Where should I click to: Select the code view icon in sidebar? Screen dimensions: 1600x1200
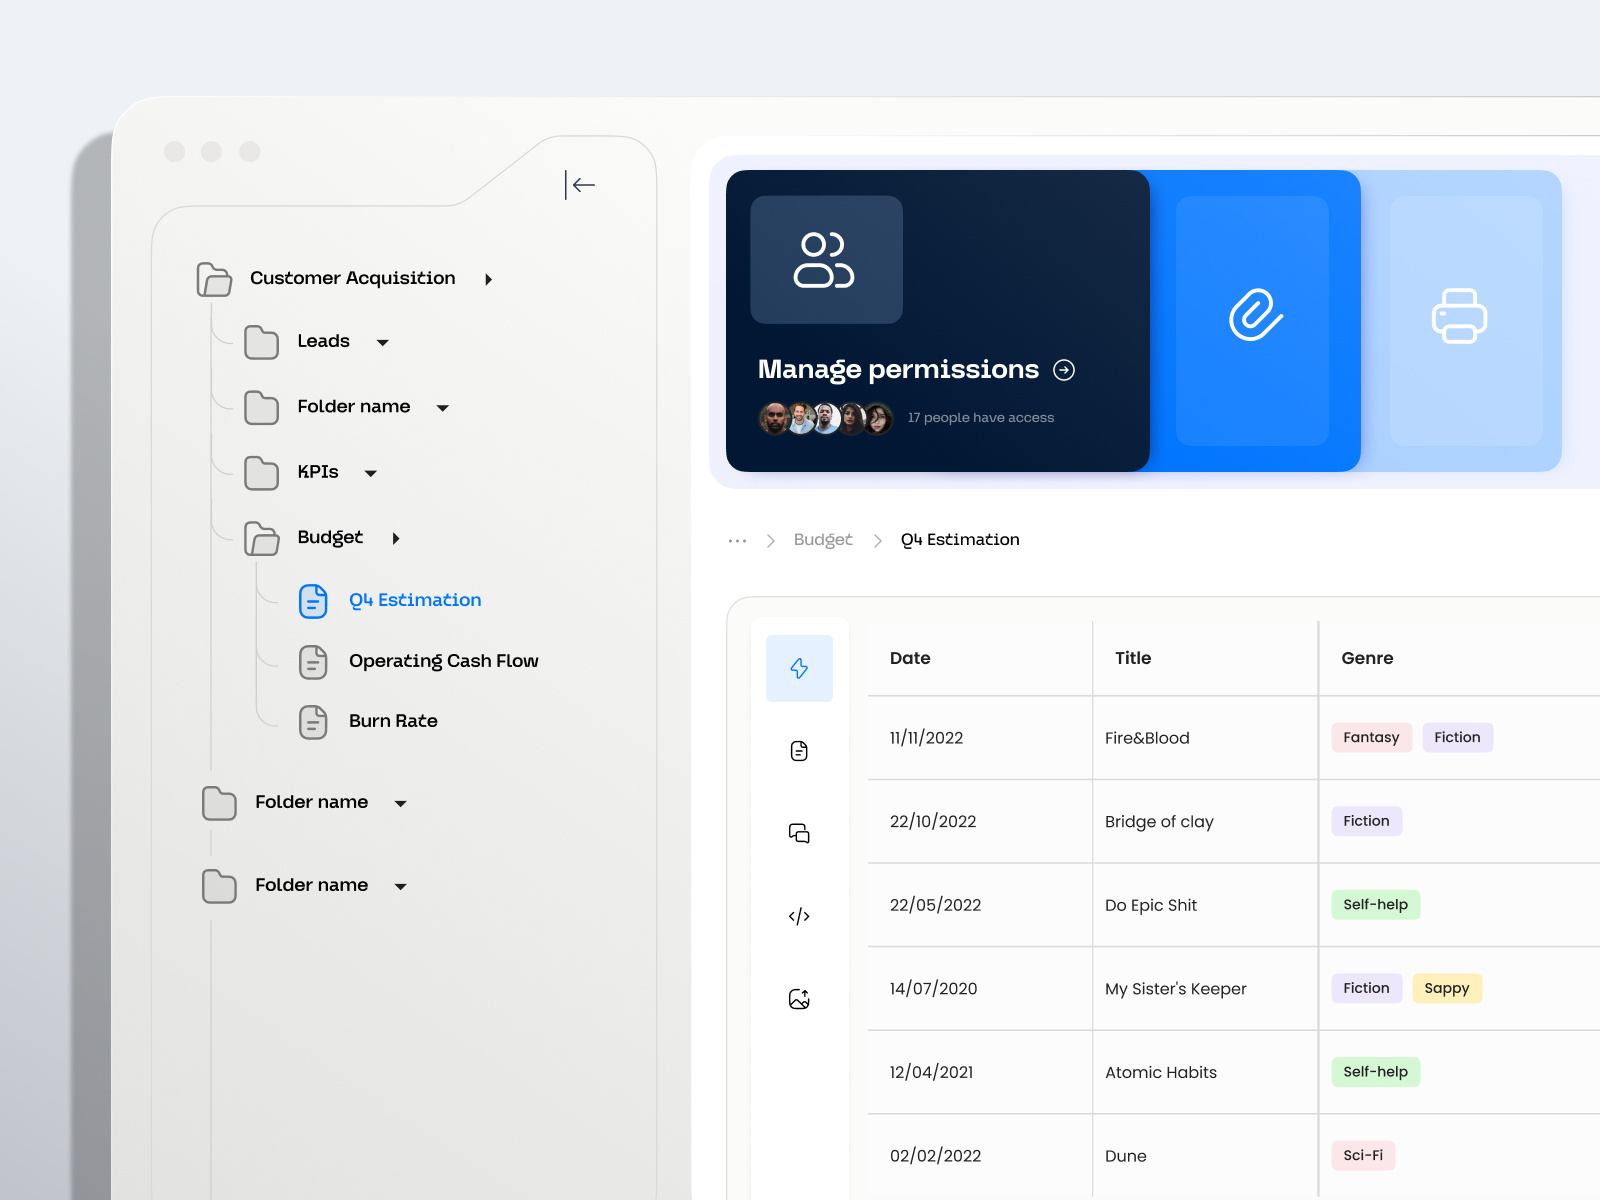point(799,915)
